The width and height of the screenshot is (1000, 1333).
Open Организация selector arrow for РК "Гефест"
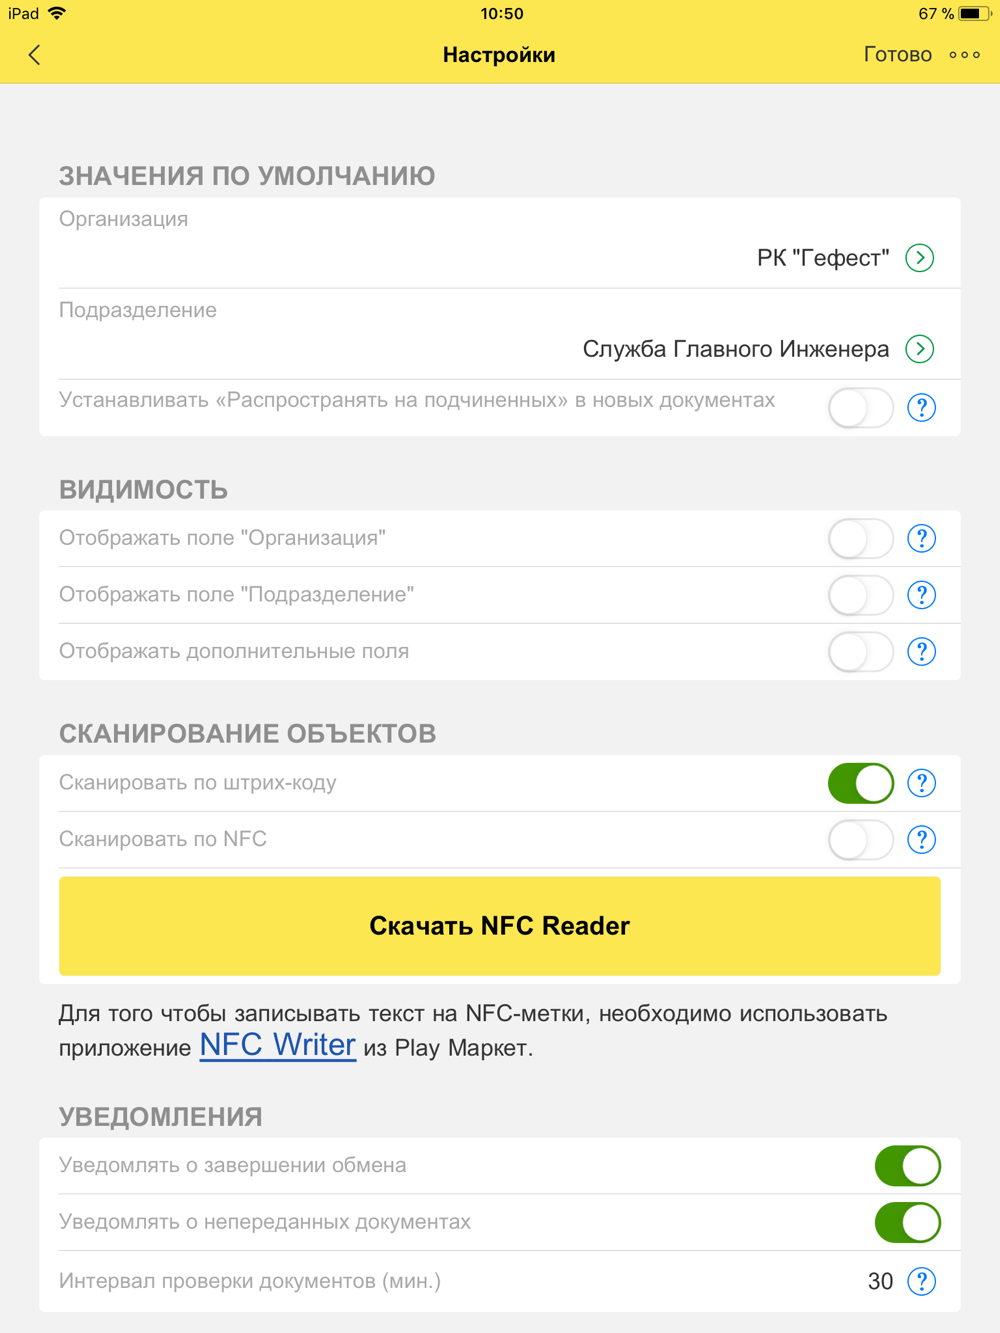920,258
